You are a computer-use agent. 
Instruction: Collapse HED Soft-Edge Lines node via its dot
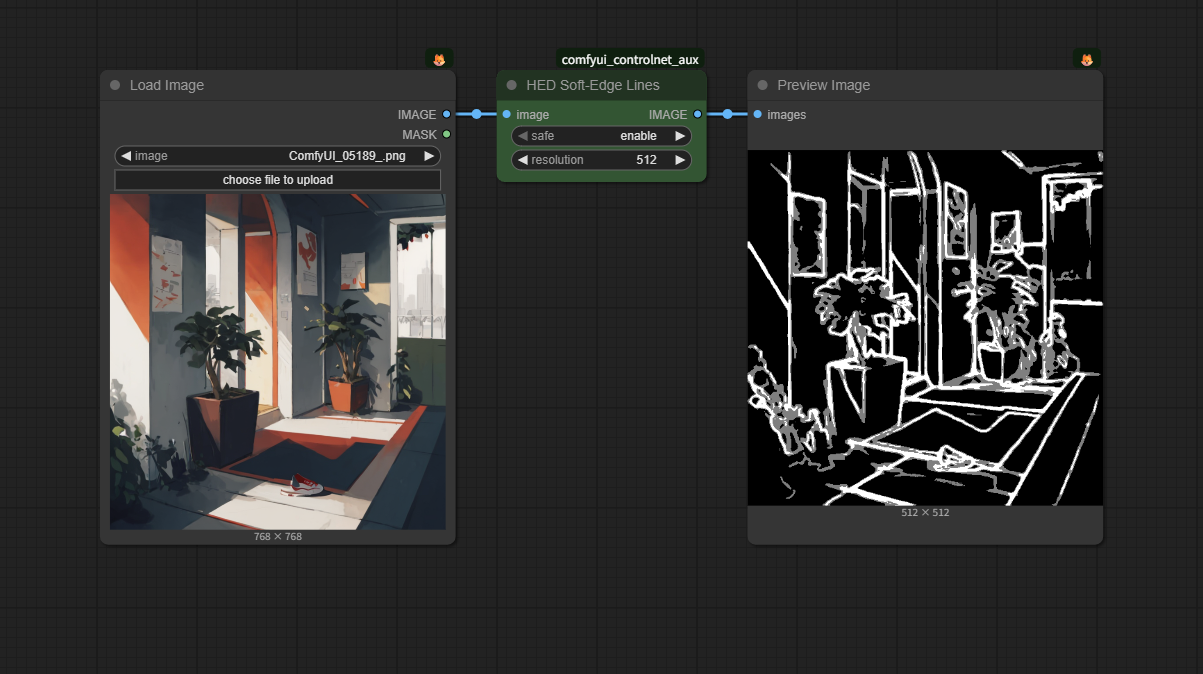coord(512,85)
